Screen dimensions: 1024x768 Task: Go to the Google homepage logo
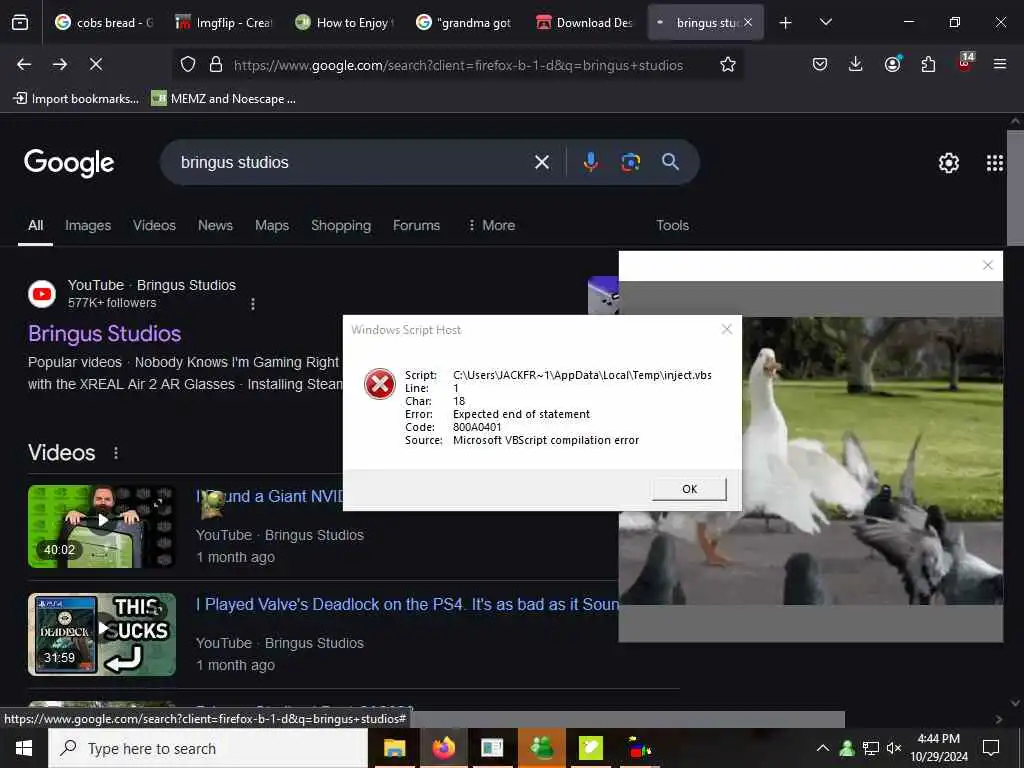click(69, 163)
